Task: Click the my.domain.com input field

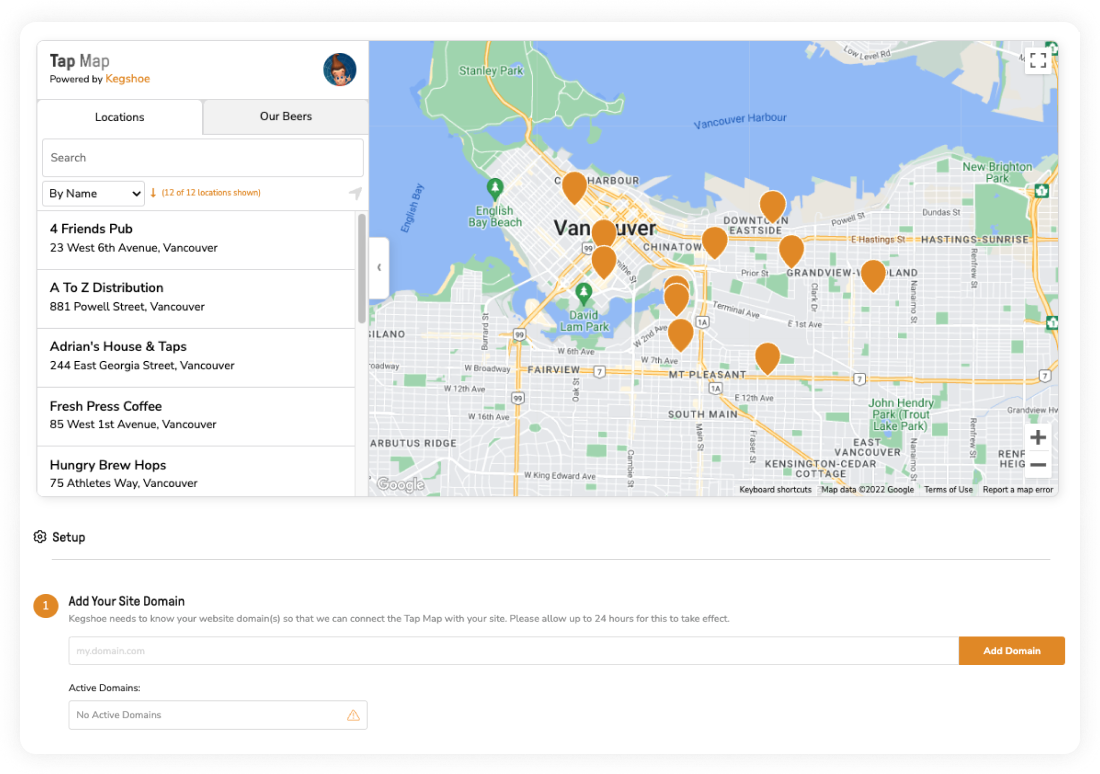Action: click(x=514, y=650)
